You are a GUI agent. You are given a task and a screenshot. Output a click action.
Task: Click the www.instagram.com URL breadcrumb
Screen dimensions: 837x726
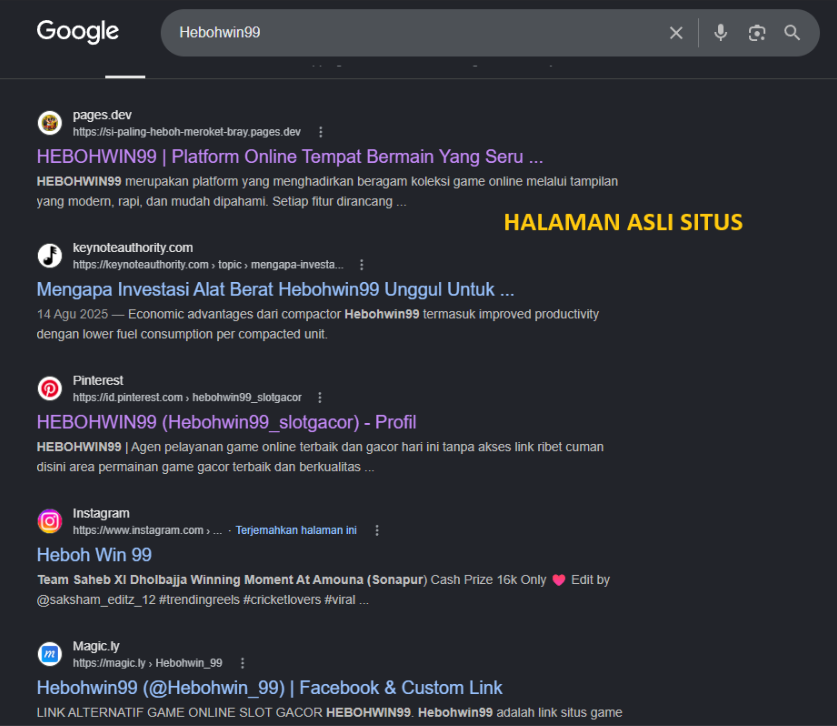point(147,530)
